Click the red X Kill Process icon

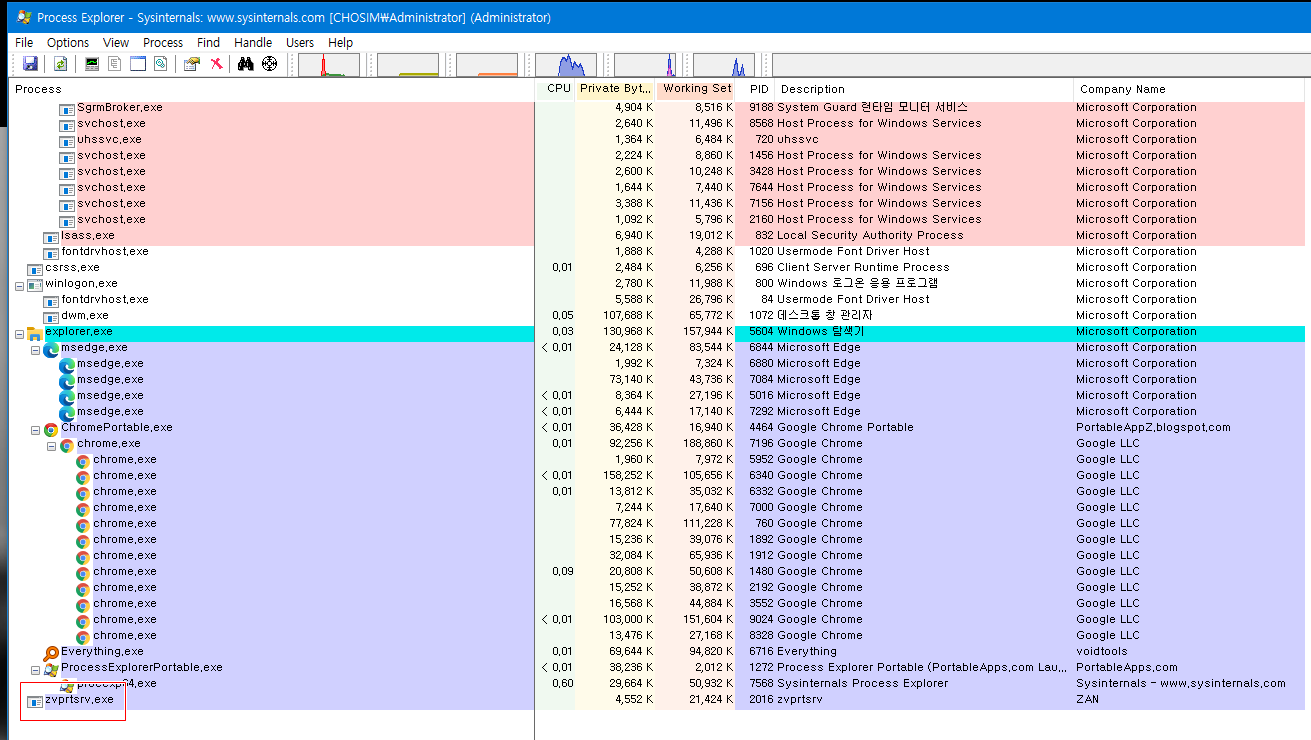pos(216,64)
